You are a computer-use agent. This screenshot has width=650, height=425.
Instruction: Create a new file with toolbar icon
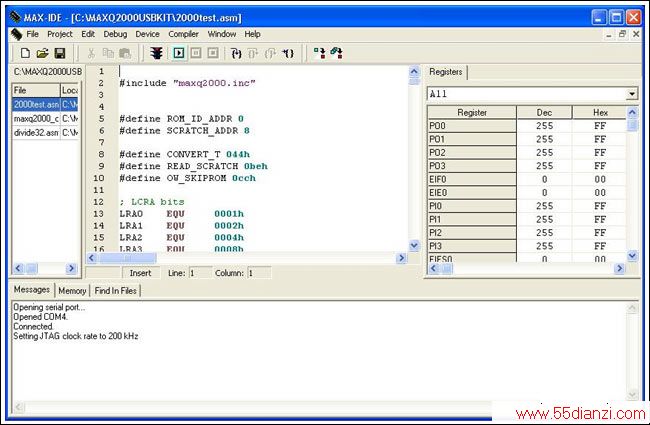point(25,53)
